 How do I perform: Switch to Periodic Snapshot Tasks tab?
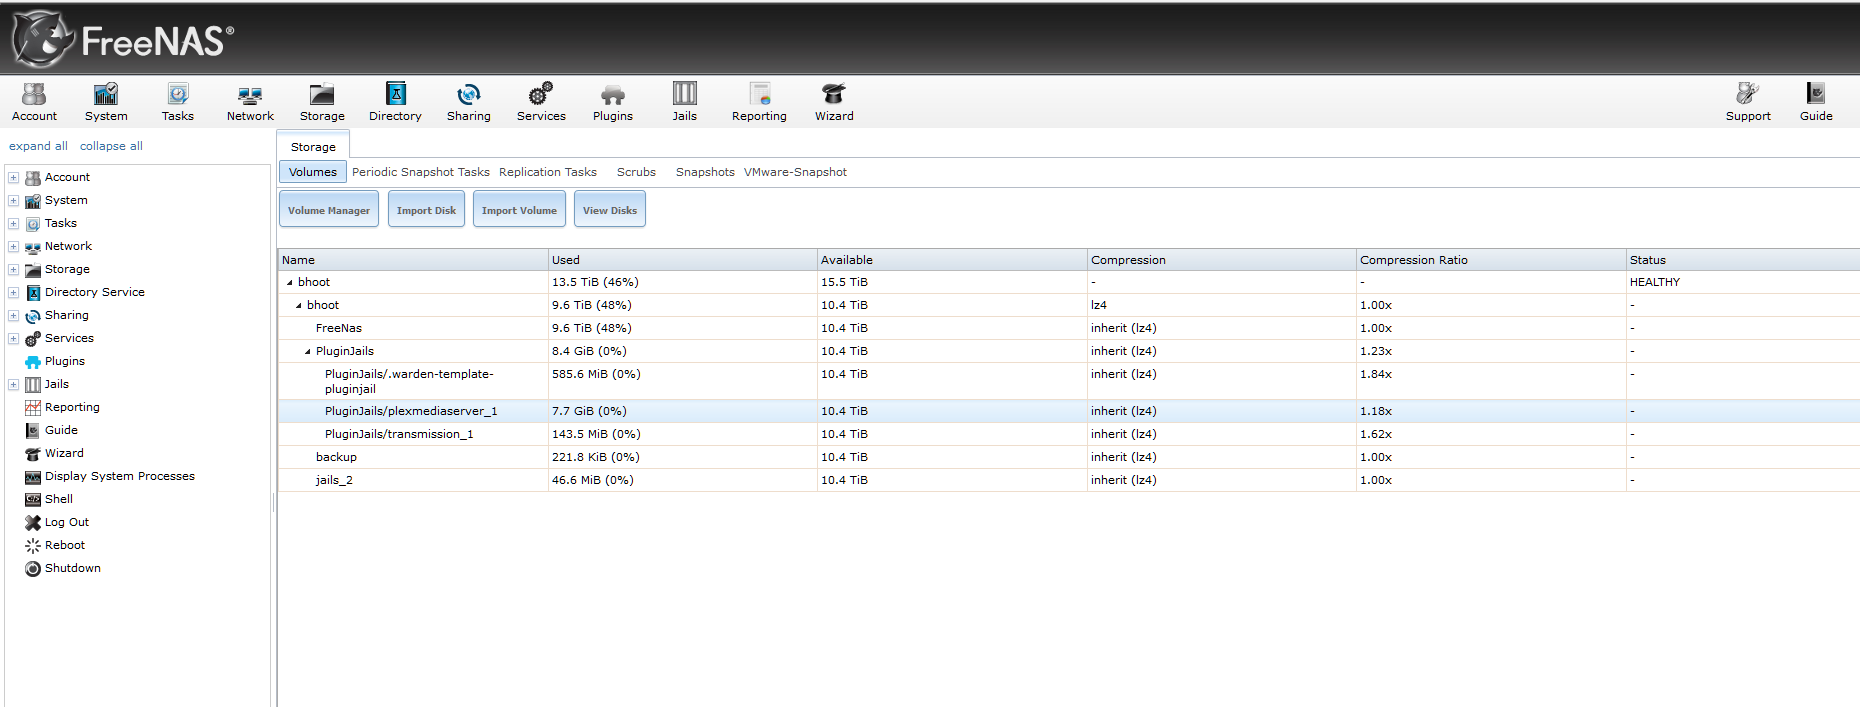point(421,172)
